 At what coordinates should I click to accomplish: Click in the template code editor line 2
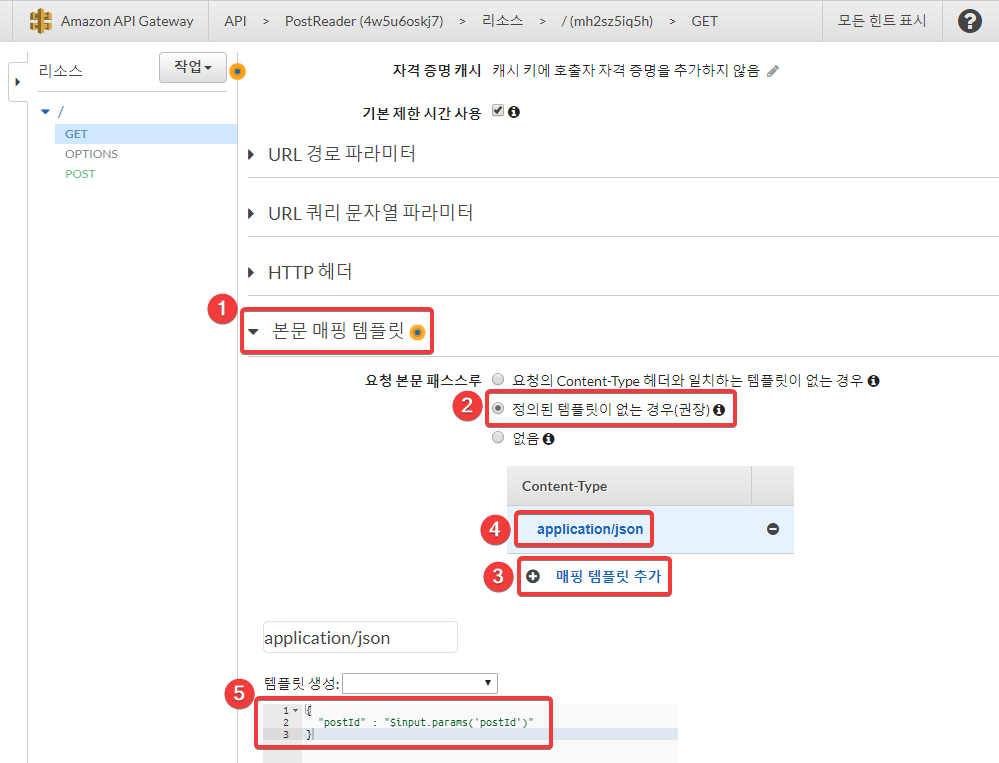point(426,722)
